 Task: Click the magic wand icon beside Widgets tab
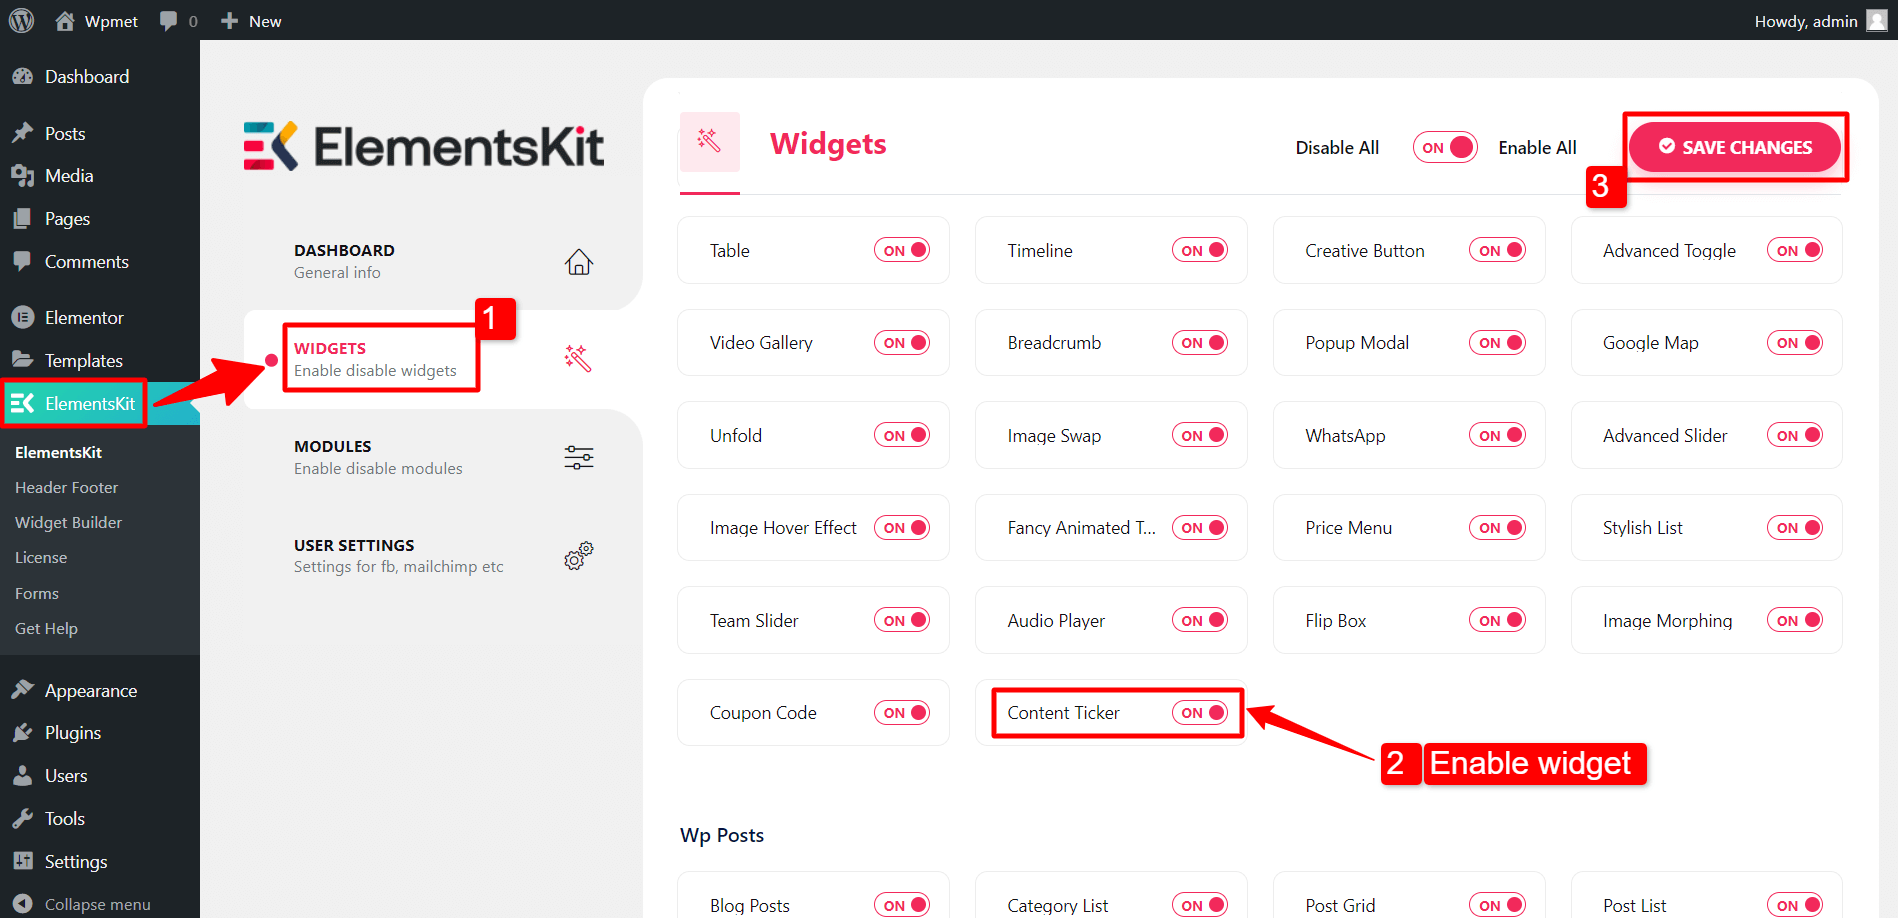[x=578, y=358]
